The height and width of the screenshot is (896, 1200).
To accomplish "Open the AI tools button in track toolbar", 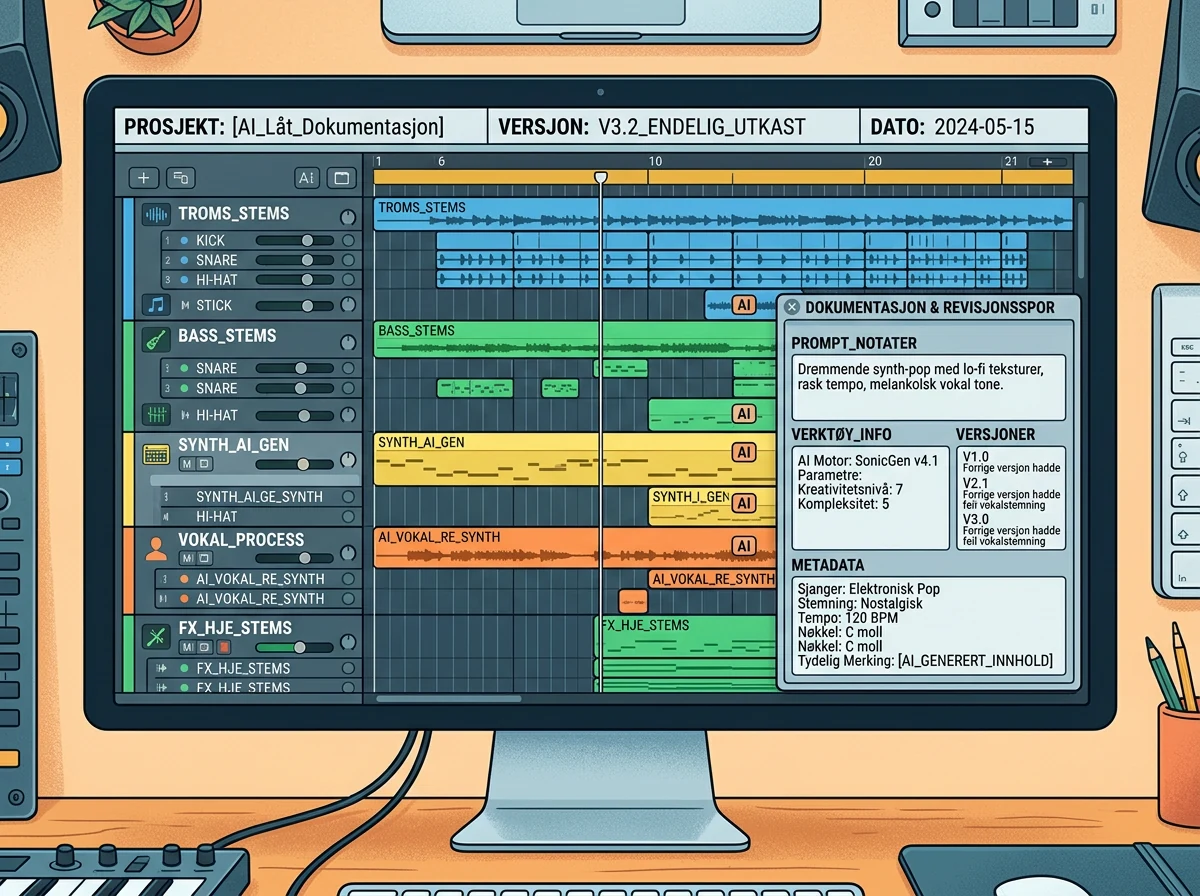I will point(307,178).
